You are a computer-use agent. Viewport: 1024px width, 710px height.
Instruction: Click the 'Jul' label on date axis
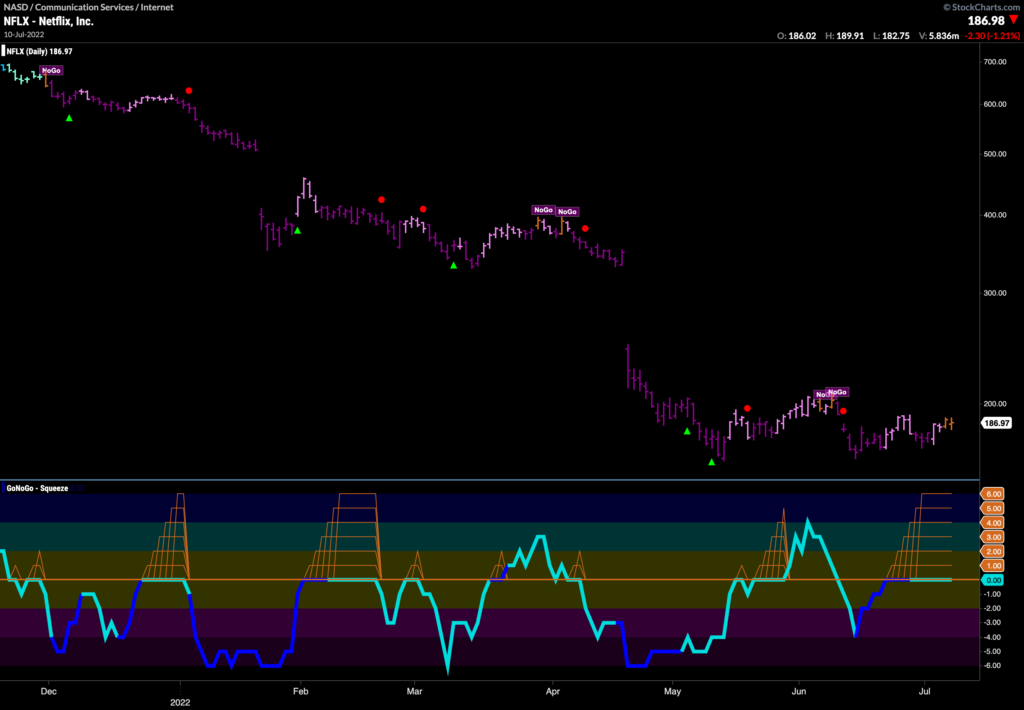(925, 690)
